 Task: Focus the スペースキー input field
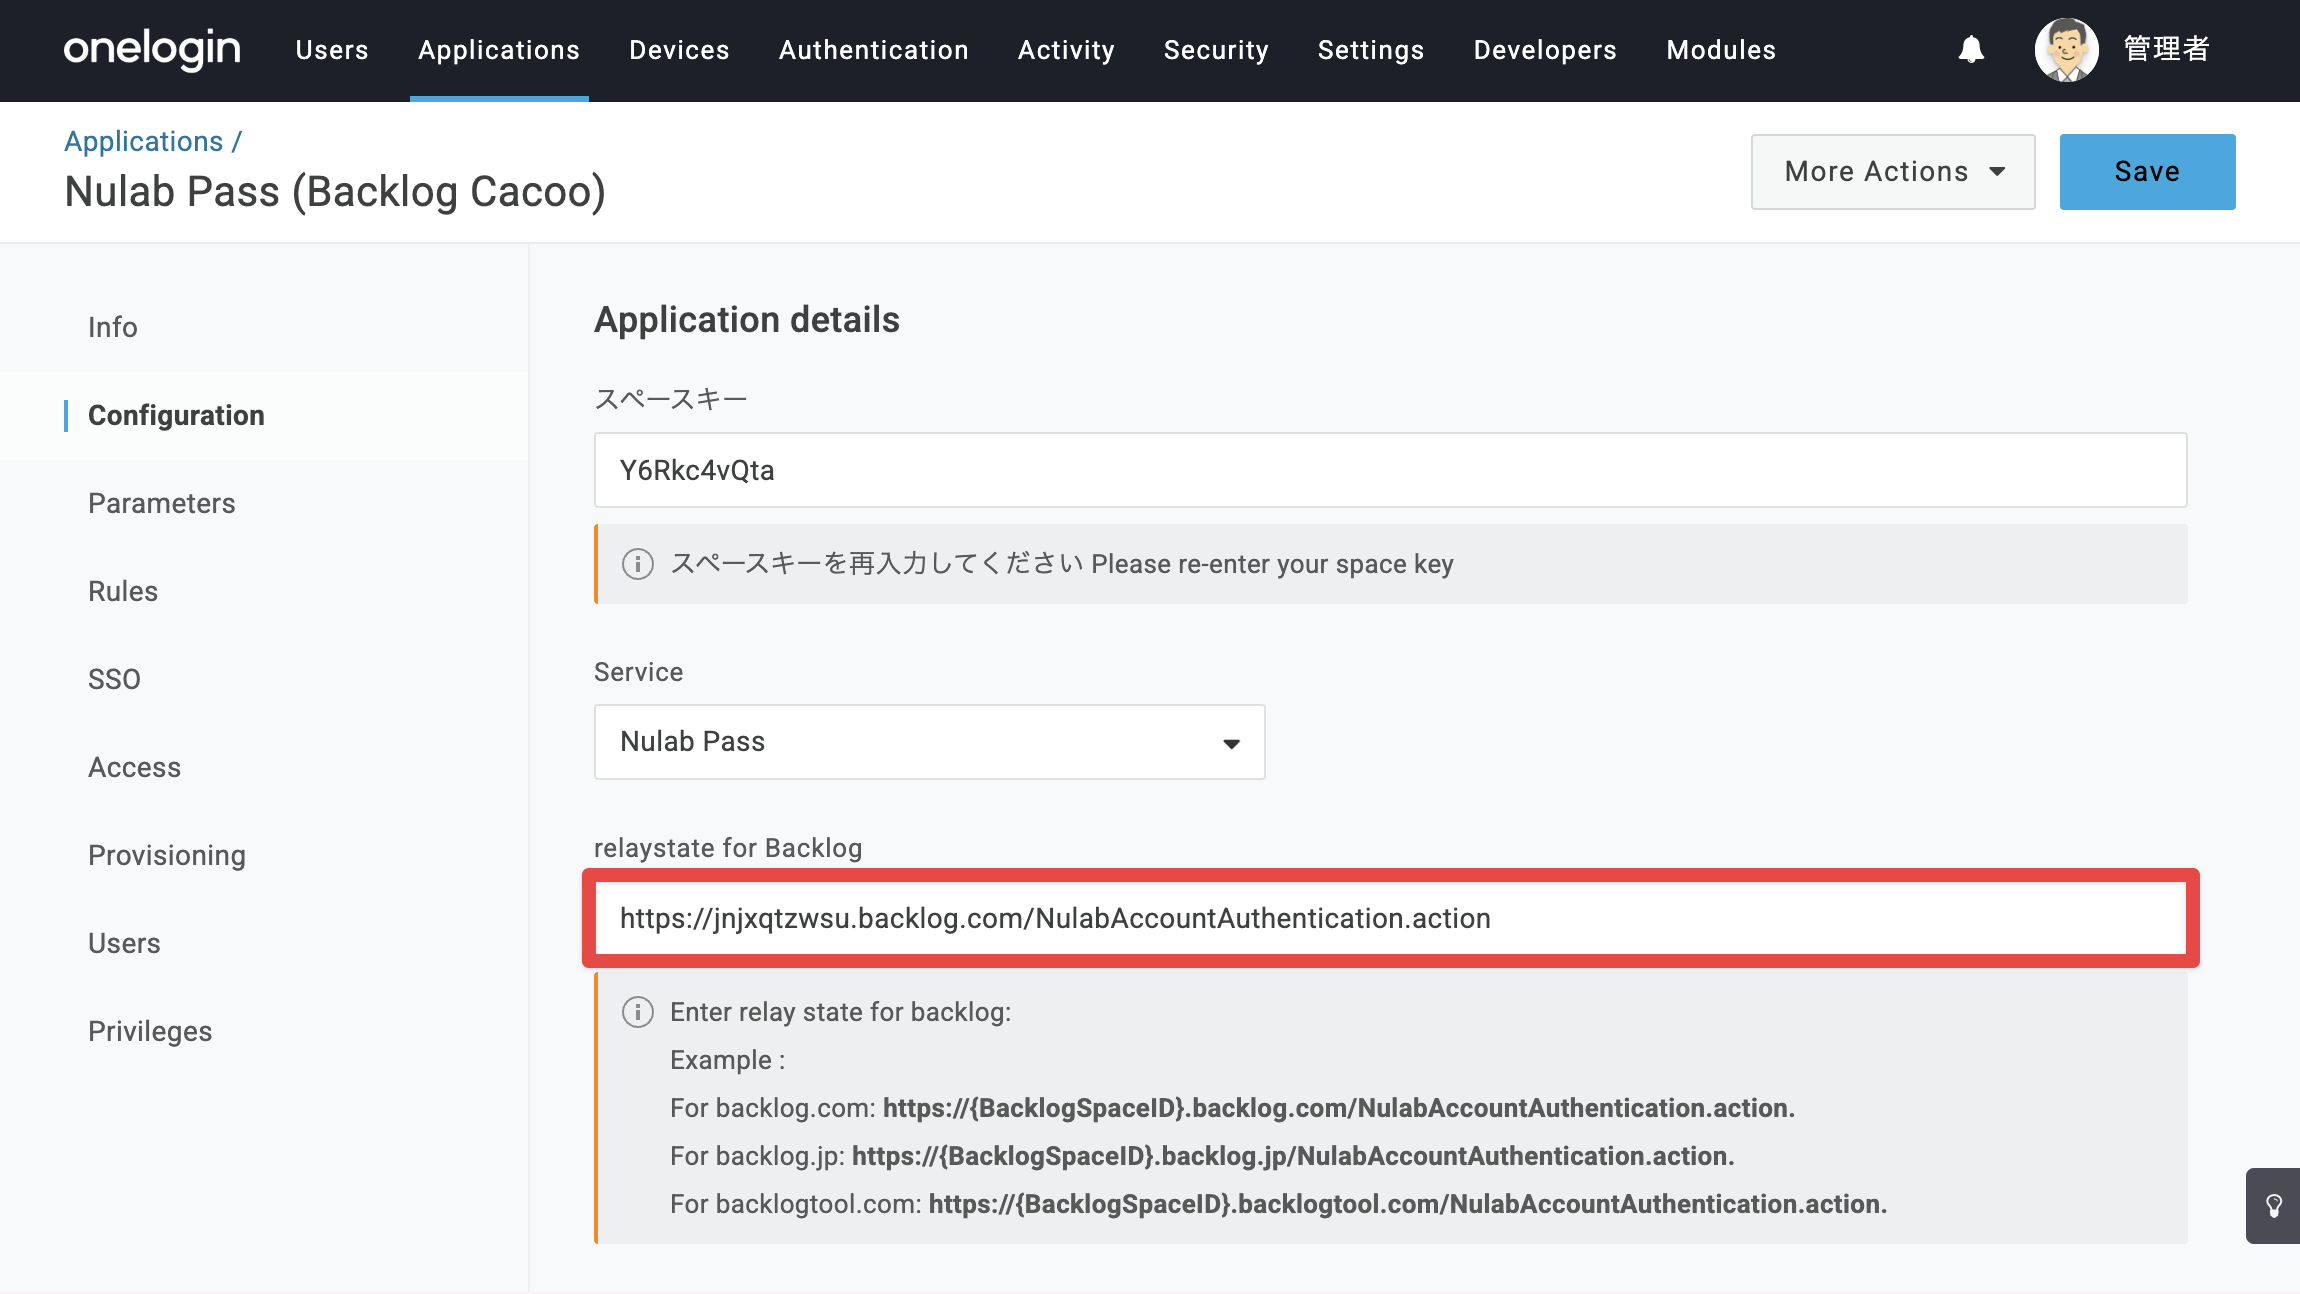[x=1390, y=470]
